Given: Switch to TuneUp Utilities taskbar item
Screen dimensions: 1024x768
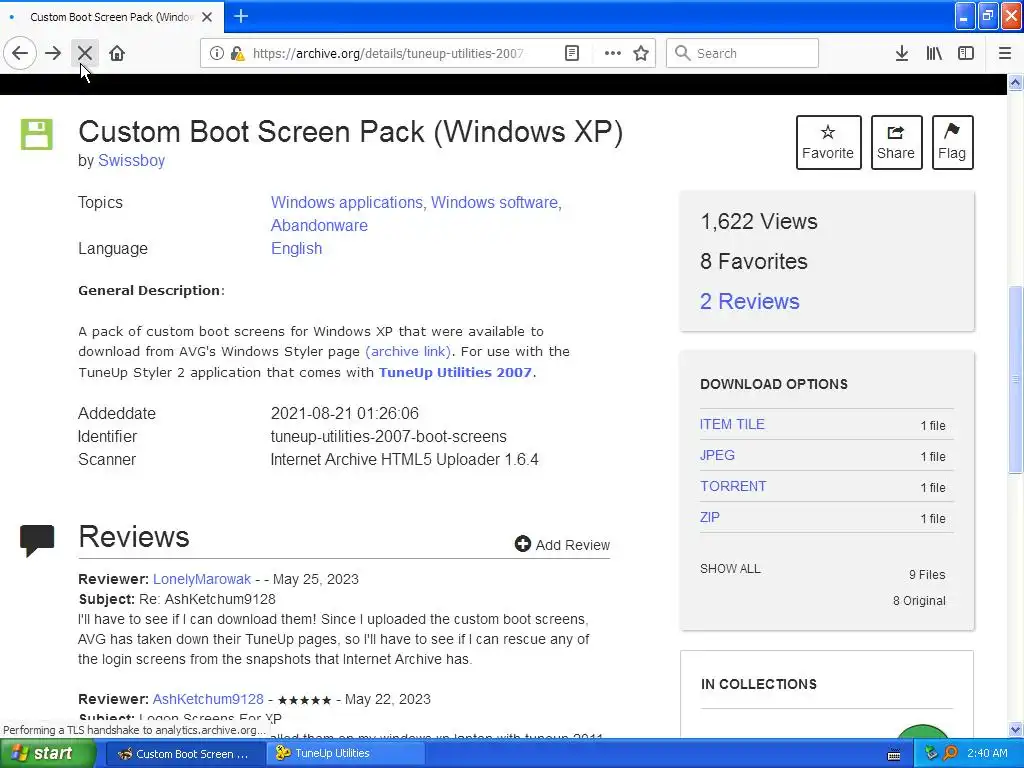Looking at the screenshot, I should coord(345,754).
